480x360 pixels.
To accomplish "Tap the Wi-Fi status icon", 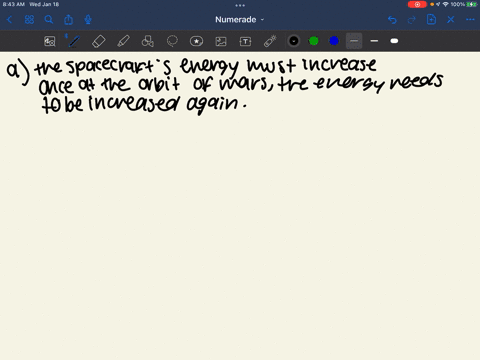I will click(446, 4).
